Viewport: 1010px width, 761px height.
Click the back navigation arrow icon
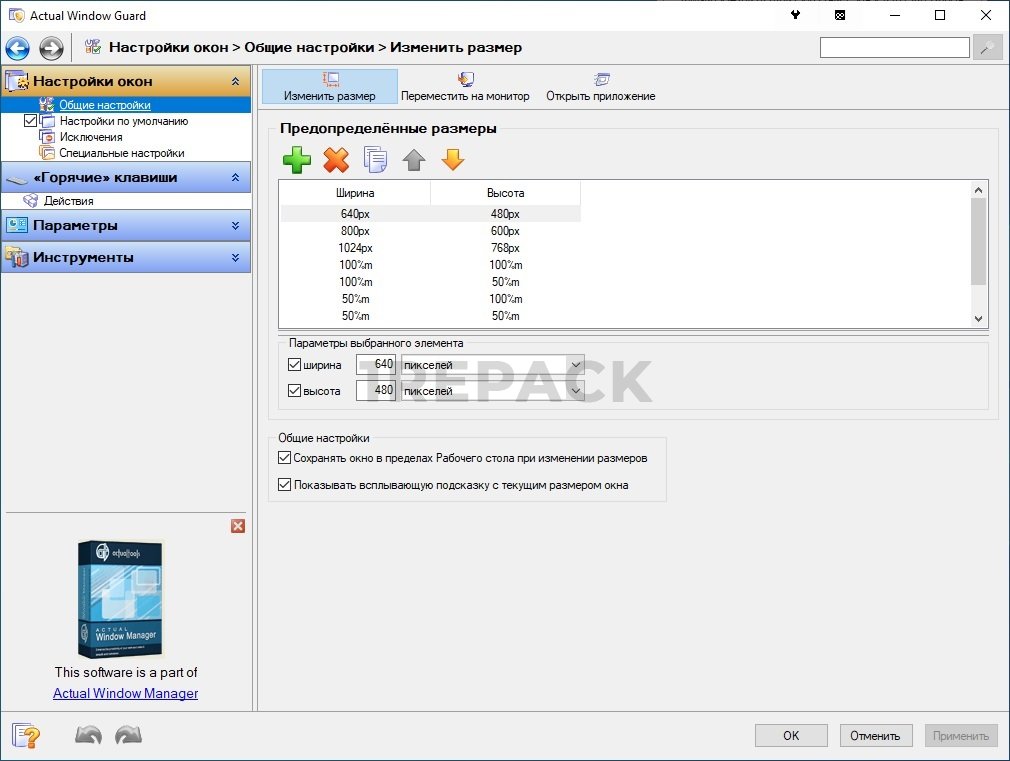[18, 48]
